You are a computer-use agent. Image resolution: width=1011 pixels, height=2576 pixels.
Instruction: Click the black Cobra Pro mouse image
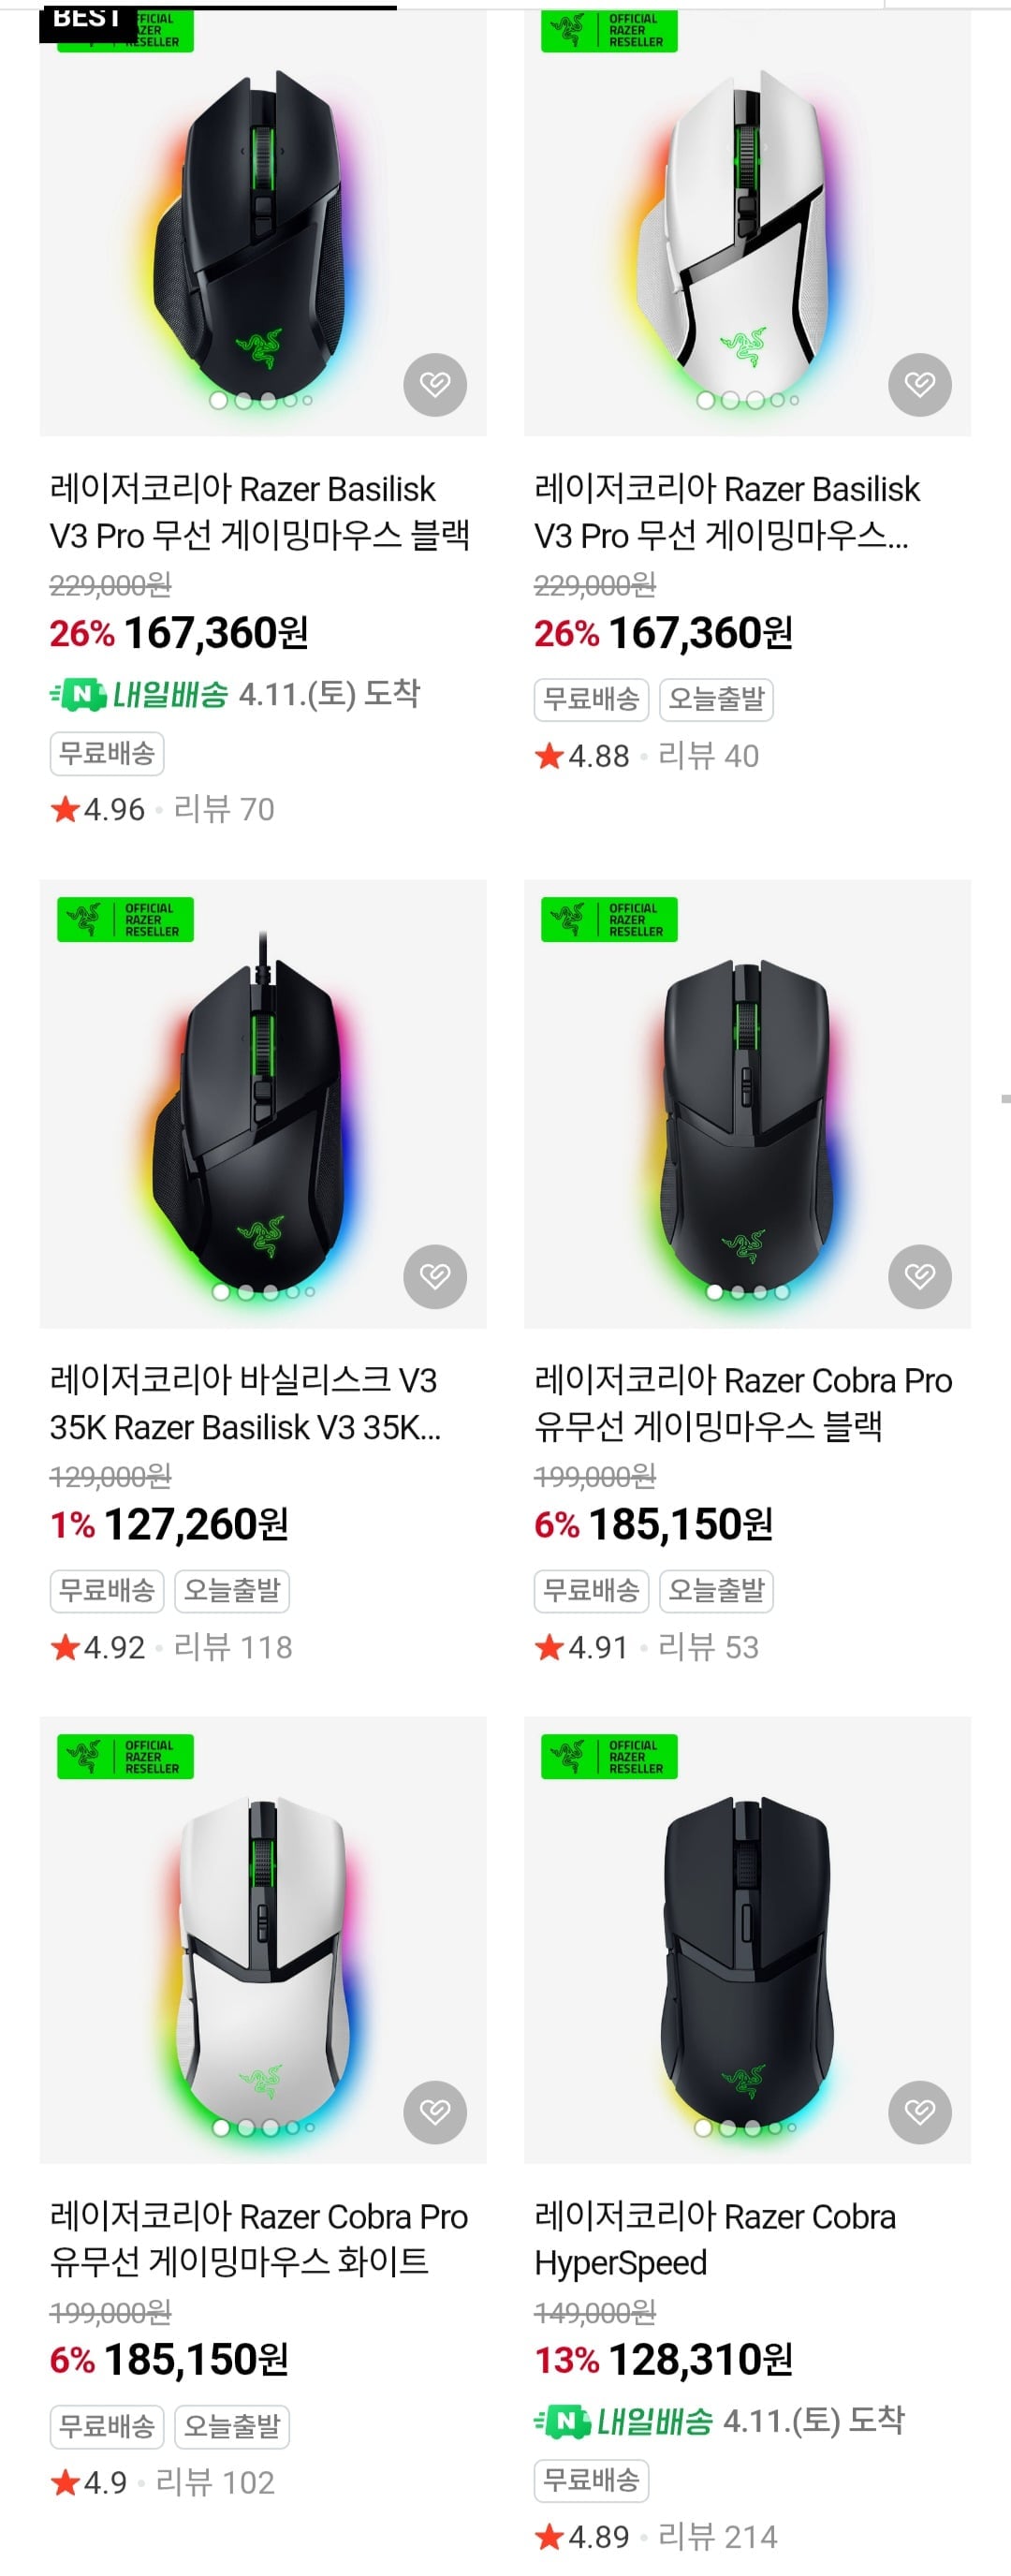pyautogui.click(x=747, y=1104)
